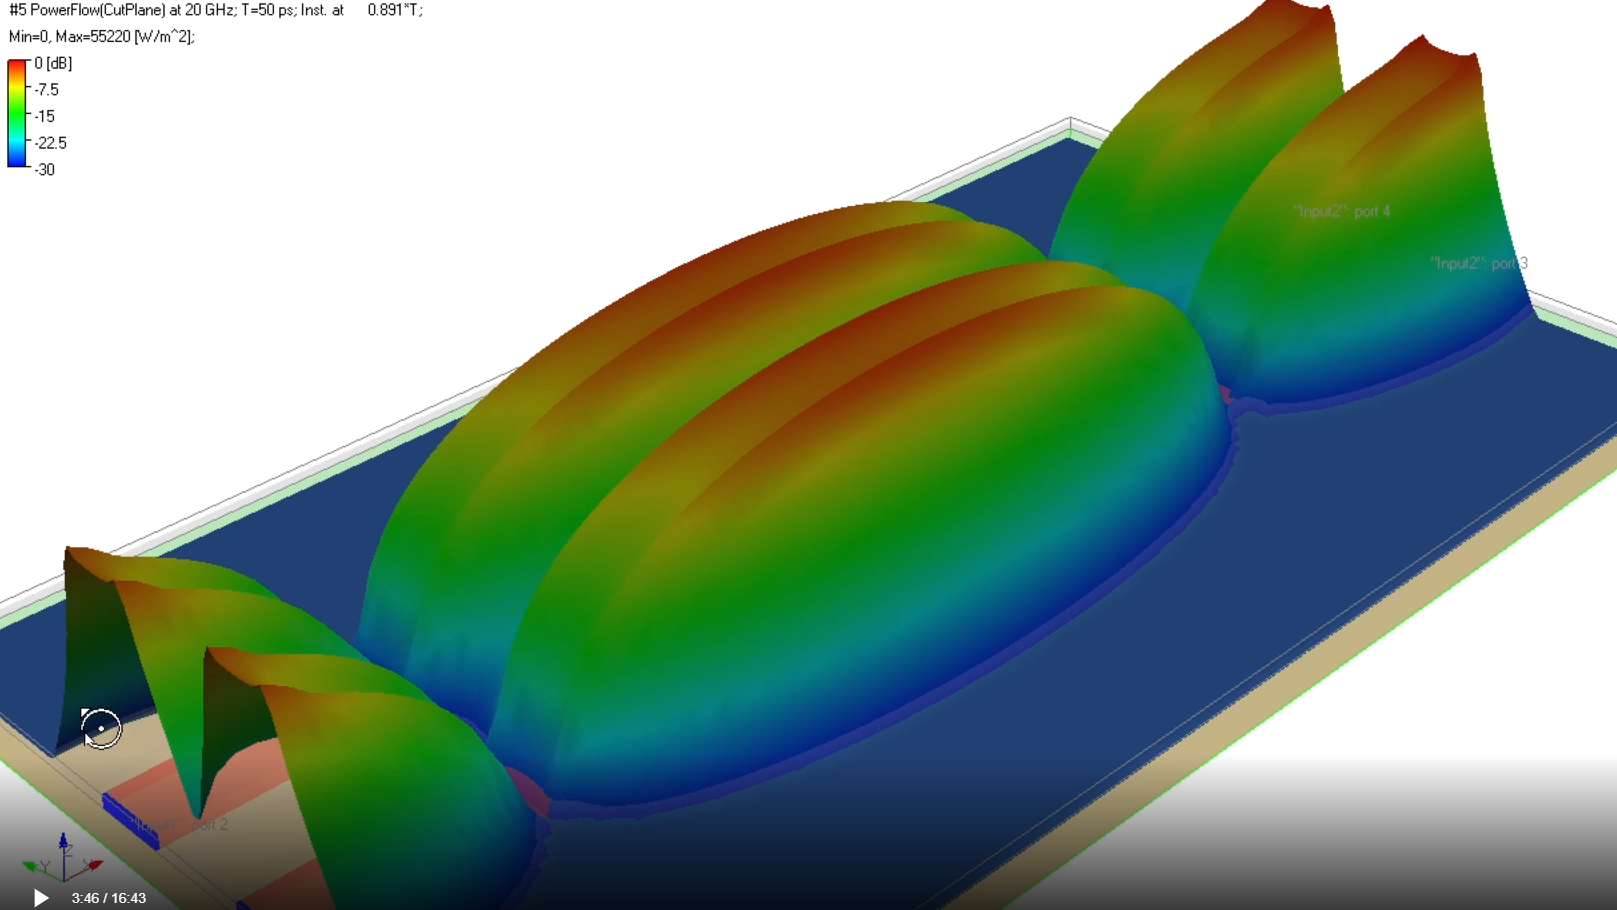The width and height of the screenshot is (1617, 910).
Task: Click the rainbow dB color scale bar
Action: coord(17,113)
